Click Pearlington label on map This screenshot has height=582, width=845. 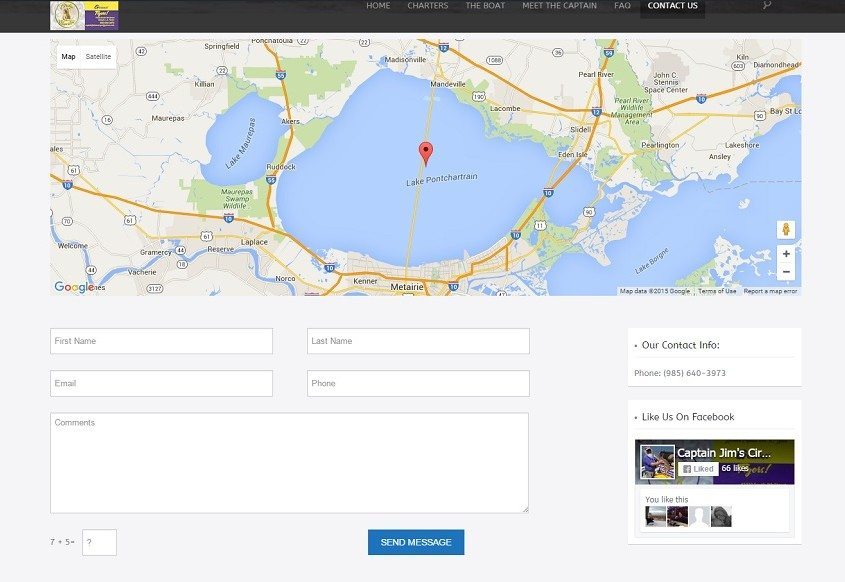(660, 145)
